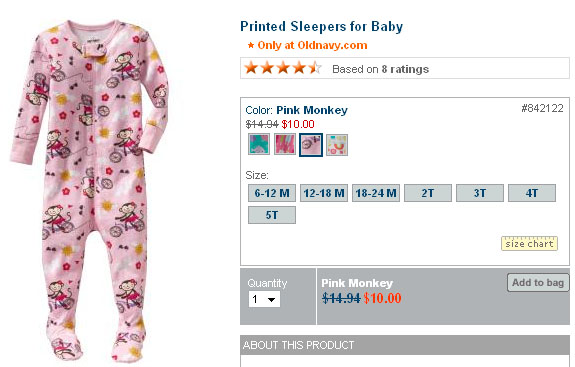Screen dimensions: 575x367
Task: Click the star rating icons
Action: [x=283, y=68]
